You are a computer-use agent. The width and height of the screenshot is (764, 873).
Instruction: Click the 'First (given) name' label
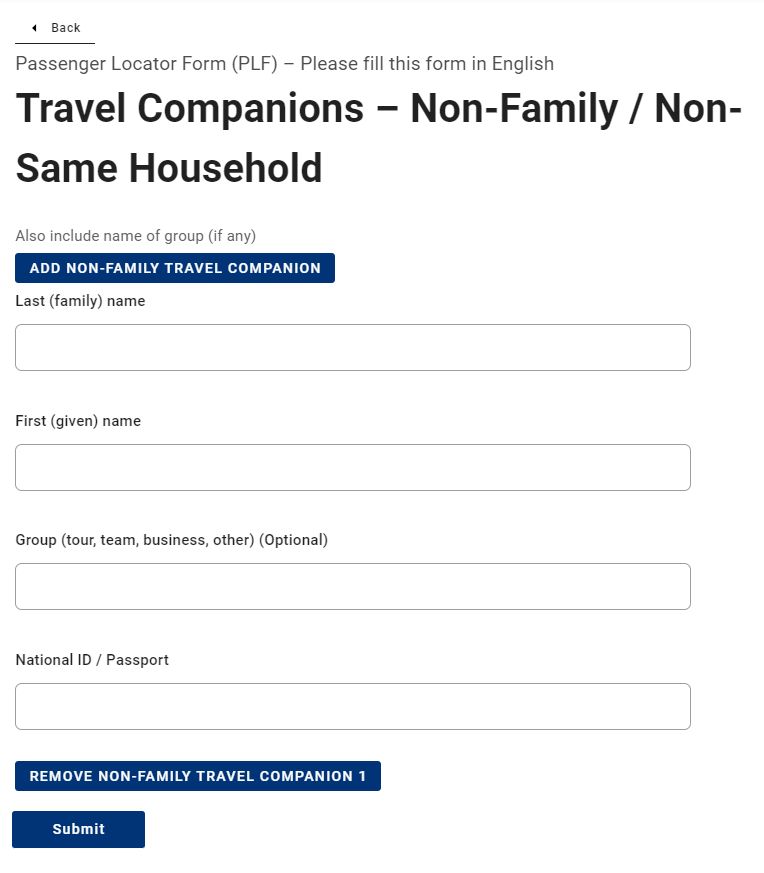tap(78, 421)
